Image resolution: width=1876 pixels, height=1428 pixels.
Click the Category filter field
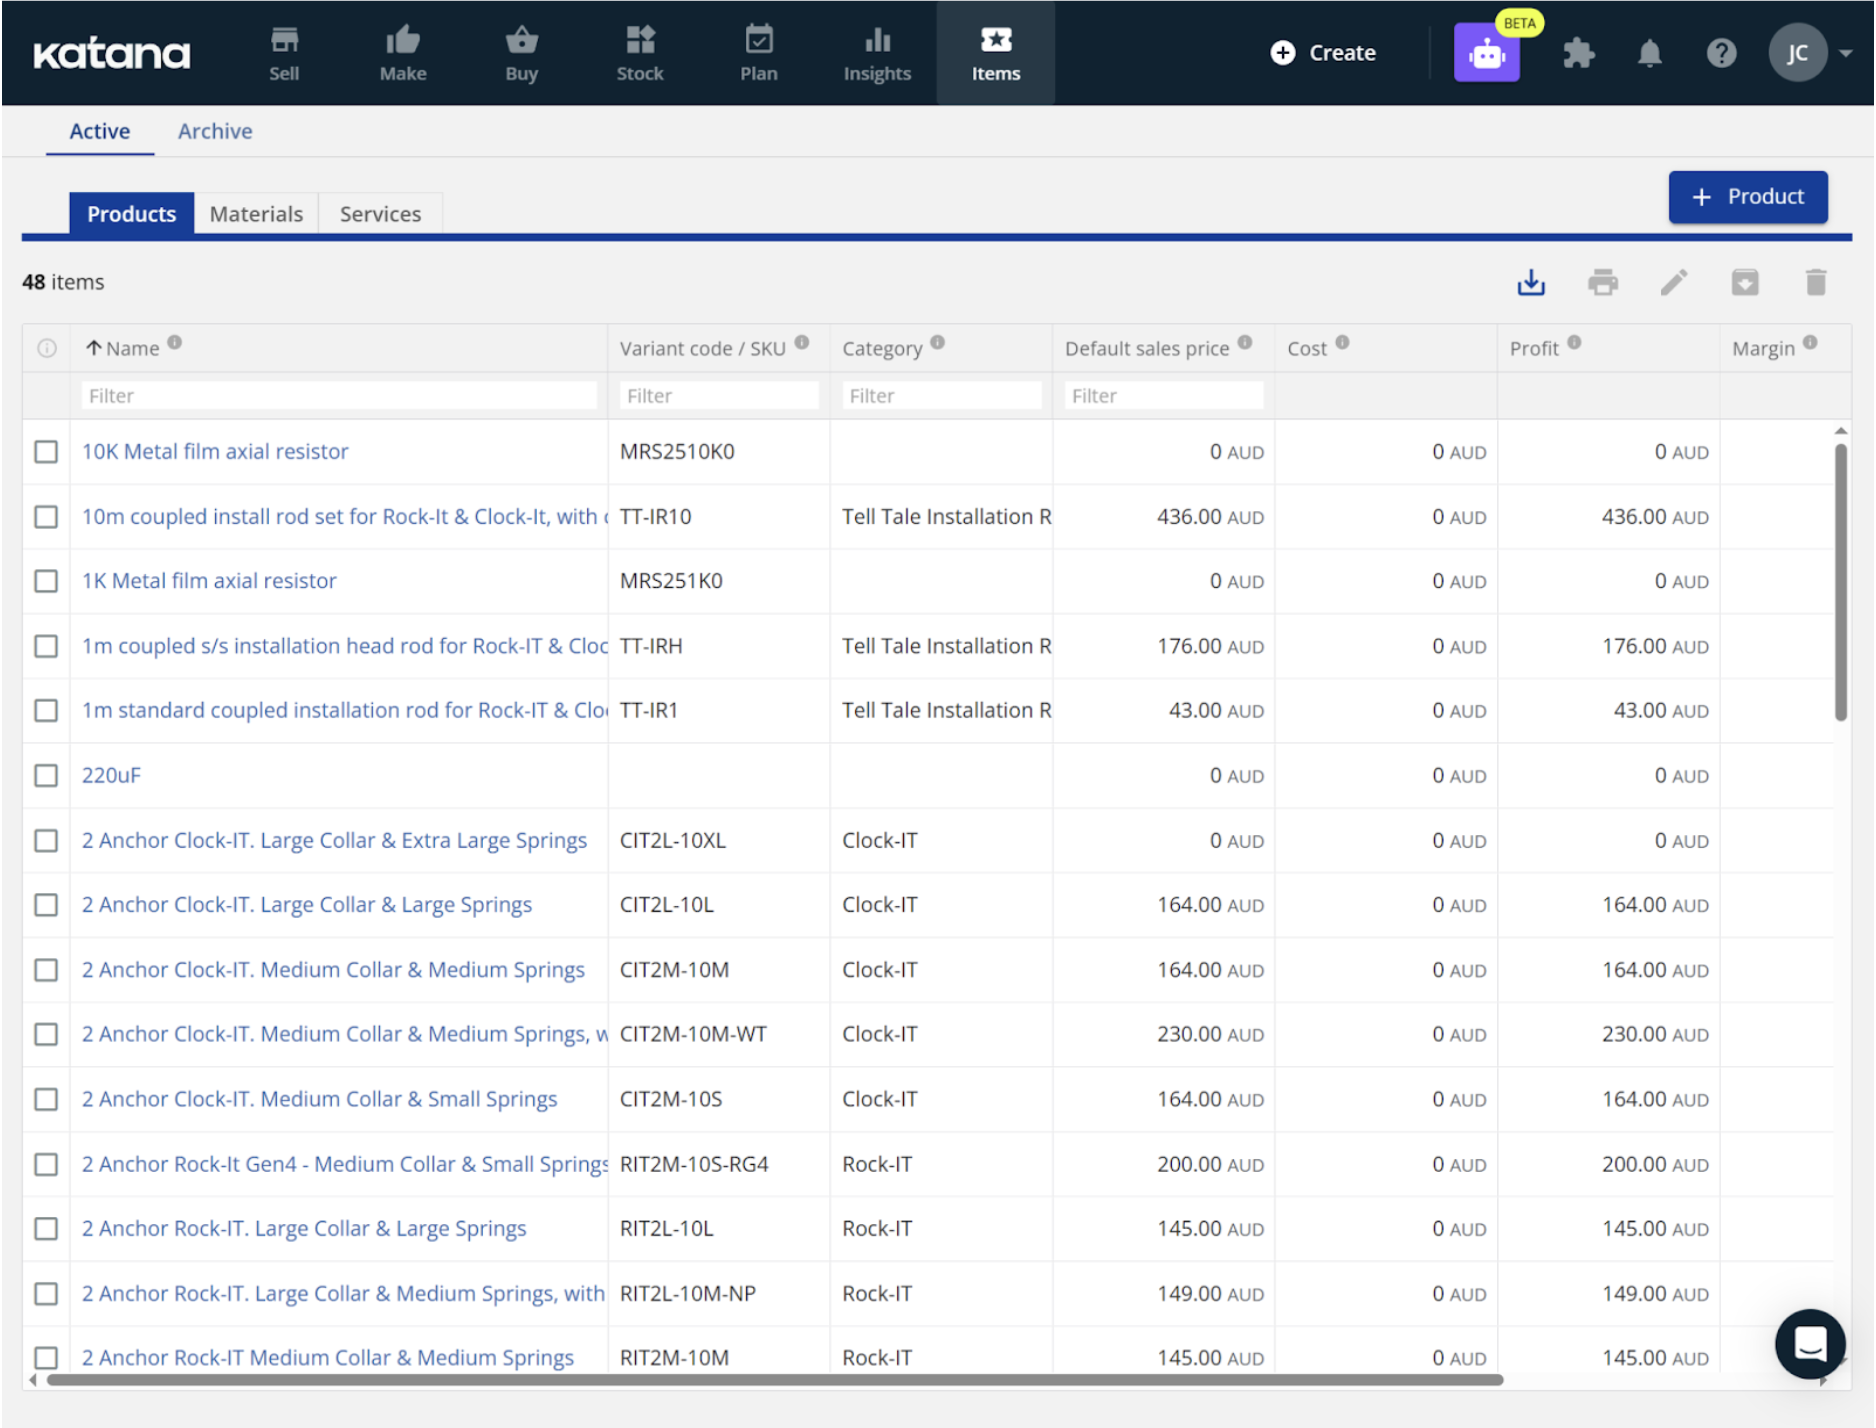[941, 396]
